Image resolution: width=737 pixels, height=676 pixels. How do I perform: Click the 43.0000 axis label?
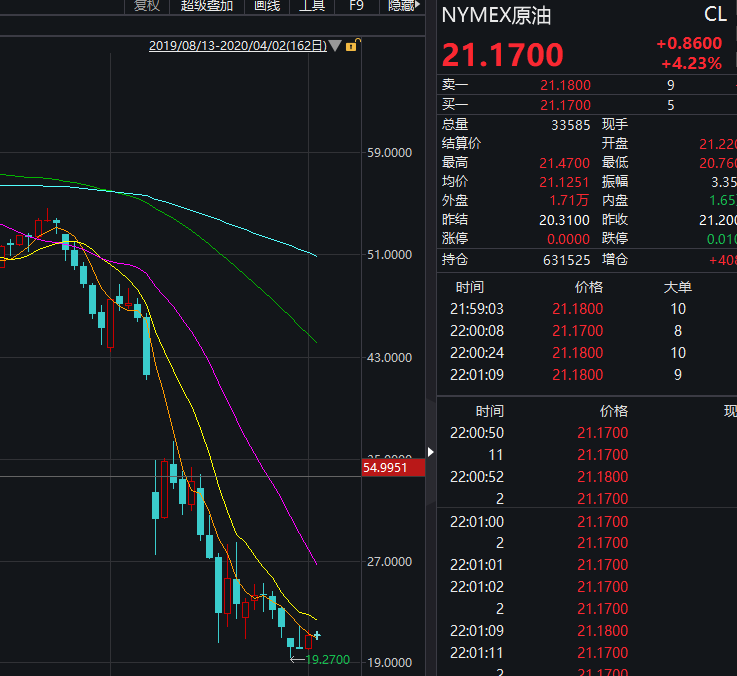tap(389, 358)
